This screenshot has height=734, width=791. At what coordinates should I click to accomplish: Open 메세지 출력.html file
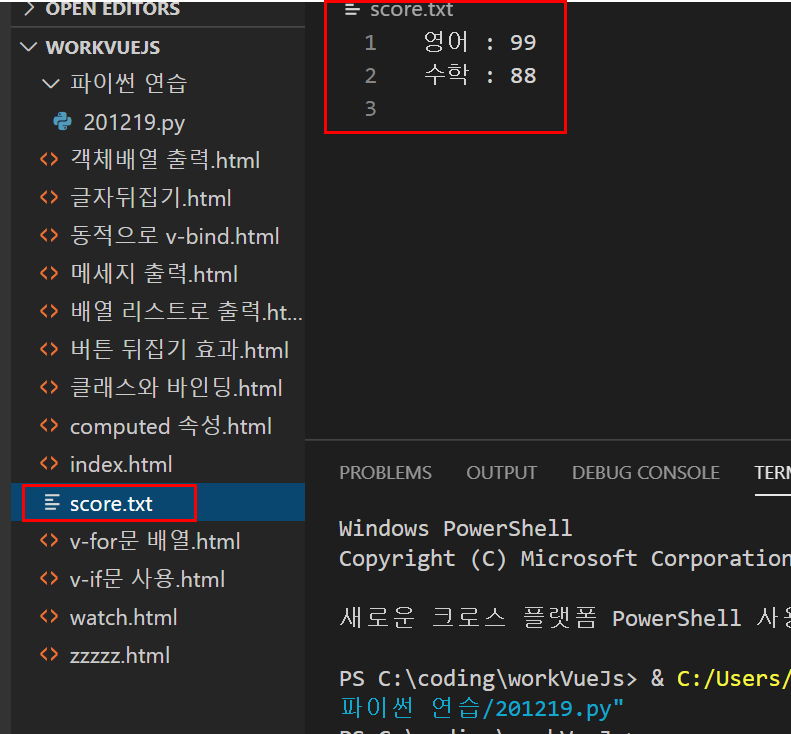coord(154,273)
